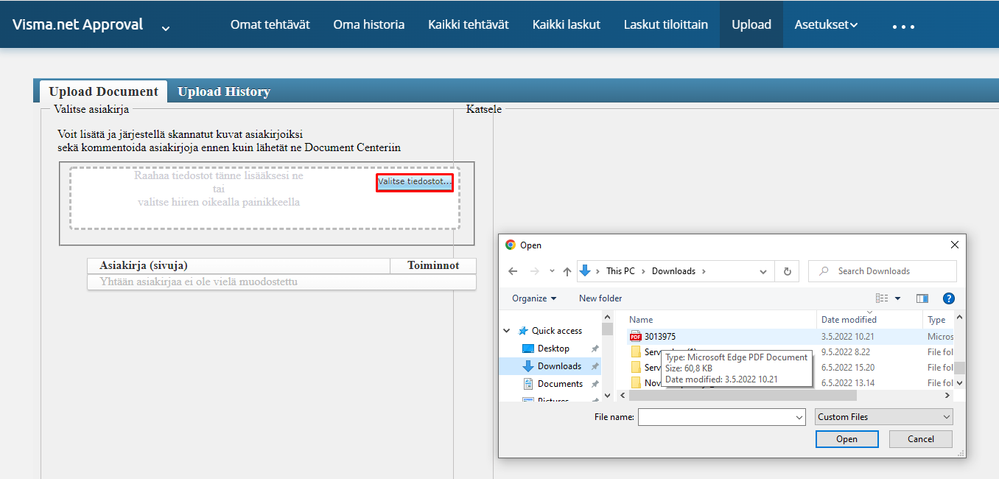This screenshot has width=999, height=479.
Task: Click the Valitse tiedostot button
Action: tap(415, 182)
